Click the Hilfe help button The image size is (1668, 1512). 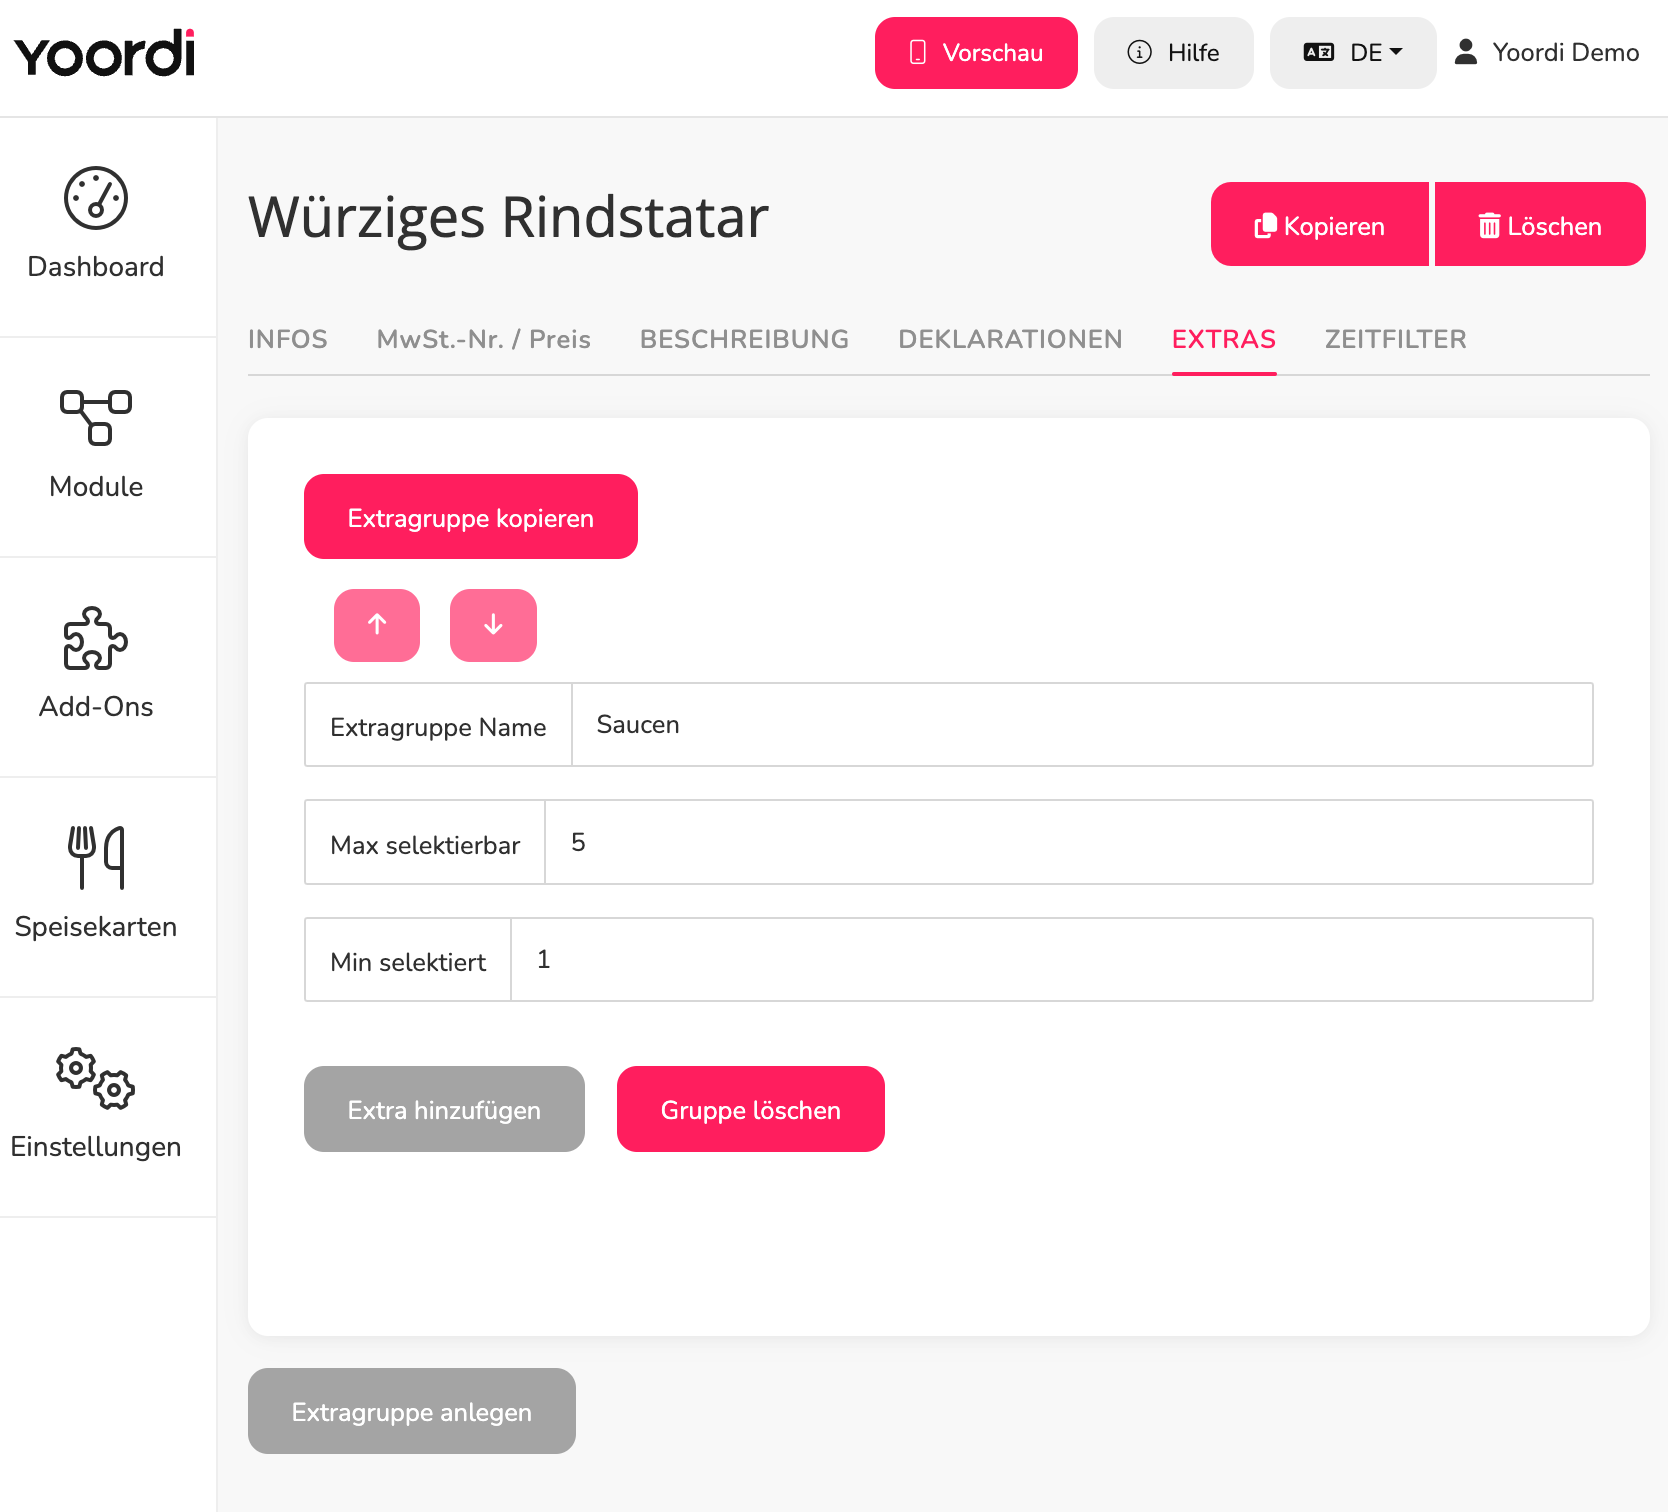coord(1174,53)
